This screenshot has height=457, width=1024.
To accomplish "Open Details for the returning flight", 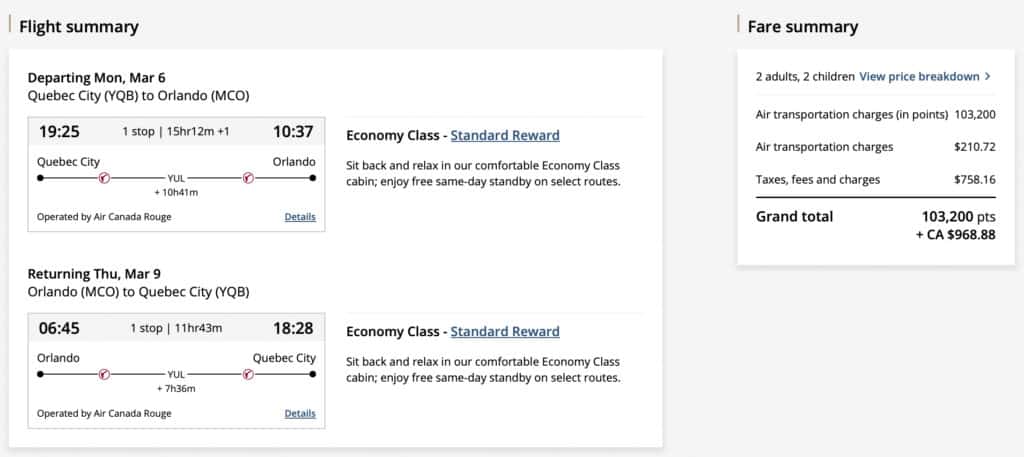I will click(x=300, y=413).
